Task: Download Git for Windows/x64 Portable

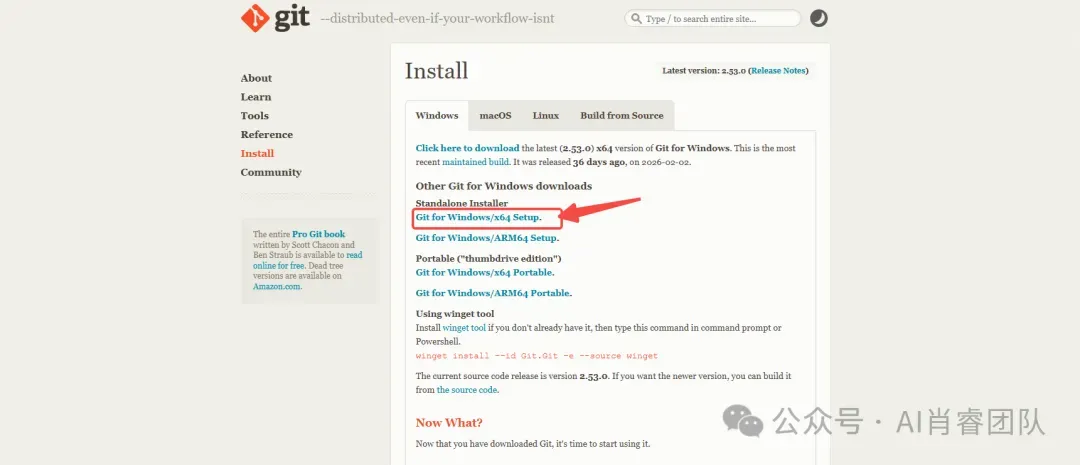Action: click(485, 273)
